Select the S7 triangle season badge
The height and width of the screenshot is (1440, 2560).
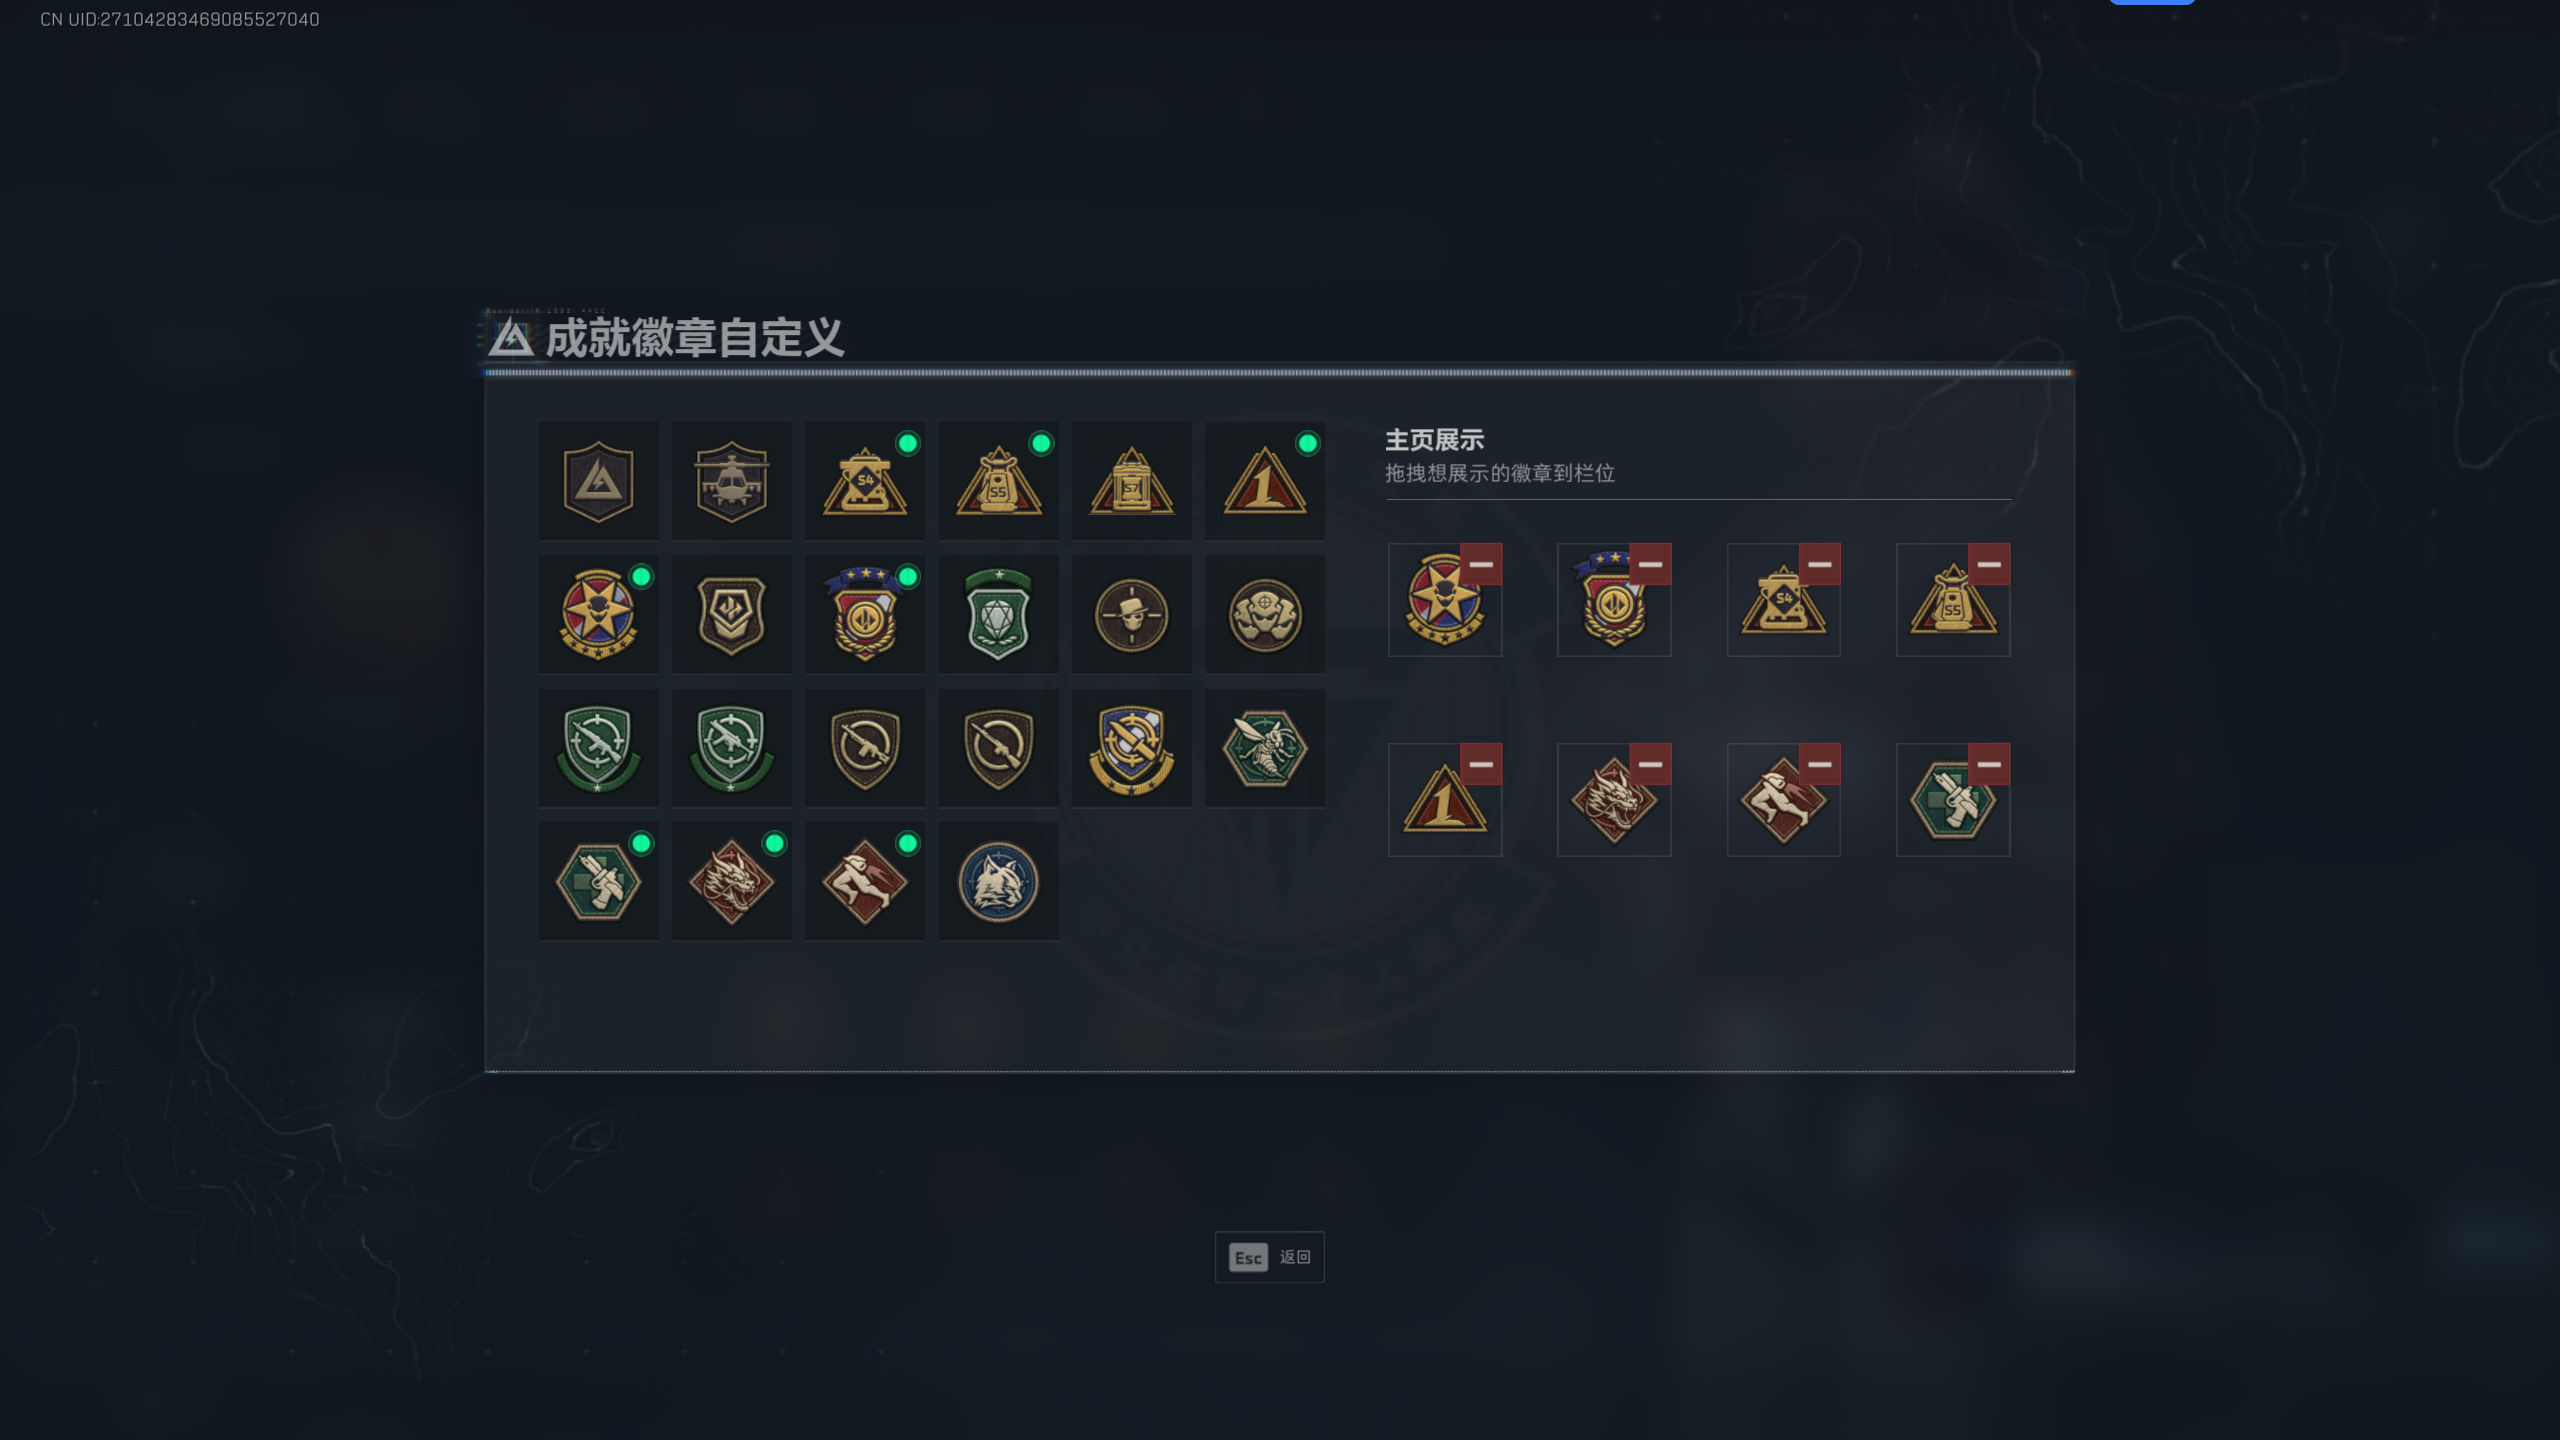pyautogui.click(x=1131, y=481)
